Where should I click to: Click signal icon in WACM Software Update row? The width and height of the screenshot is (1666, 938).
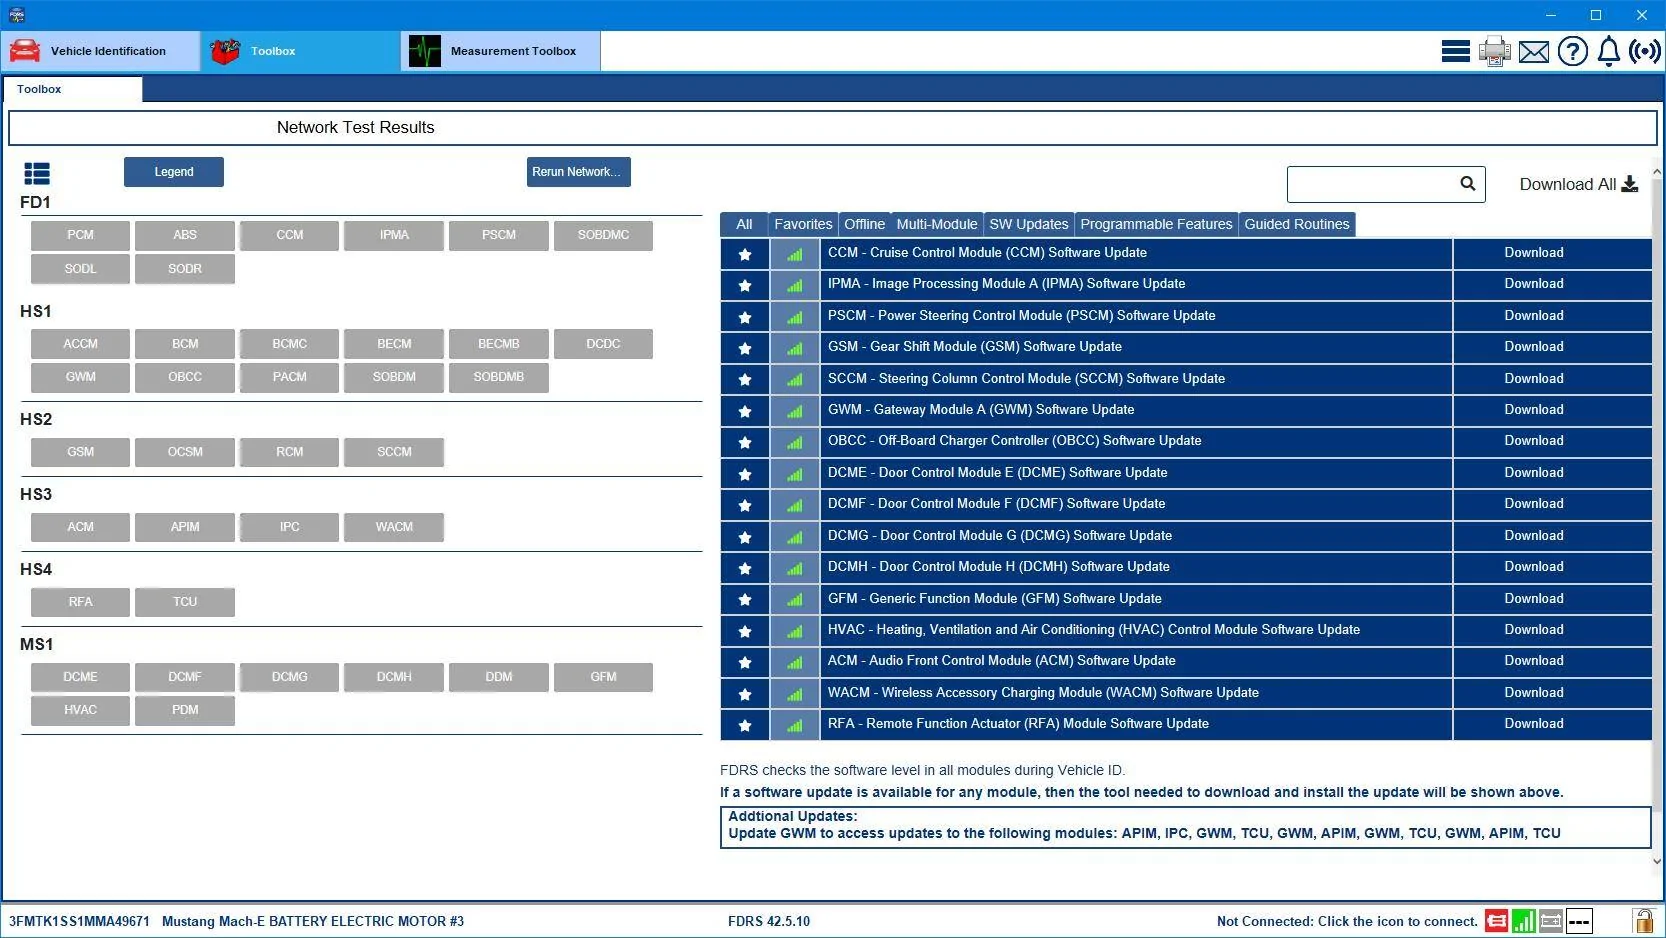(x=795, y=694)
